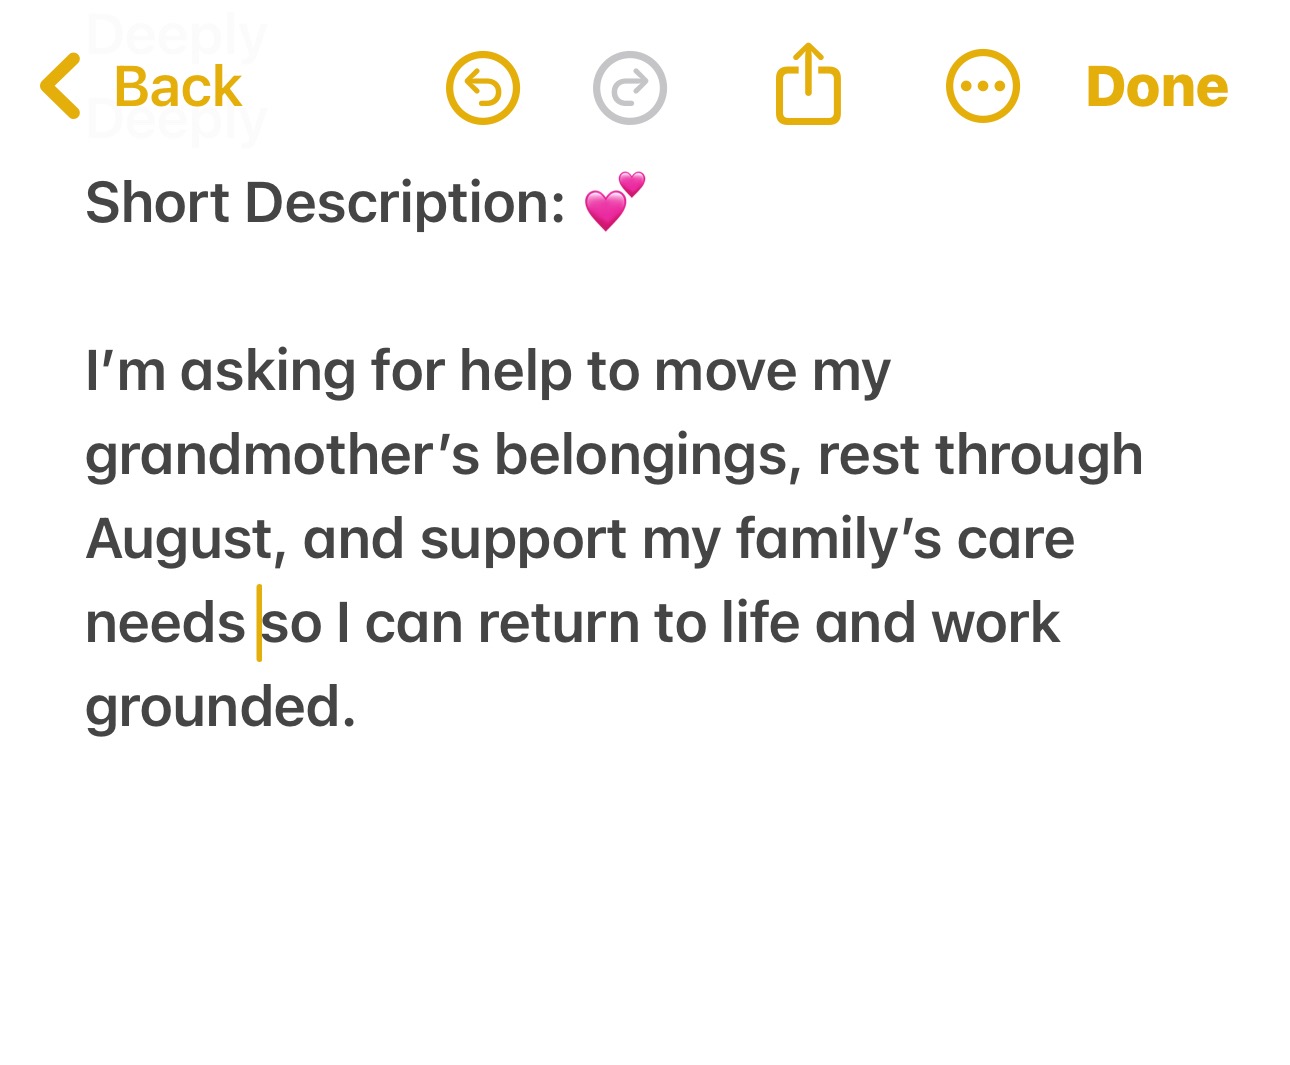Image resolution: width=1290 pixels, height=1065 pixels.
Task: Open the more options ellipsis menu
Action: 983,87
